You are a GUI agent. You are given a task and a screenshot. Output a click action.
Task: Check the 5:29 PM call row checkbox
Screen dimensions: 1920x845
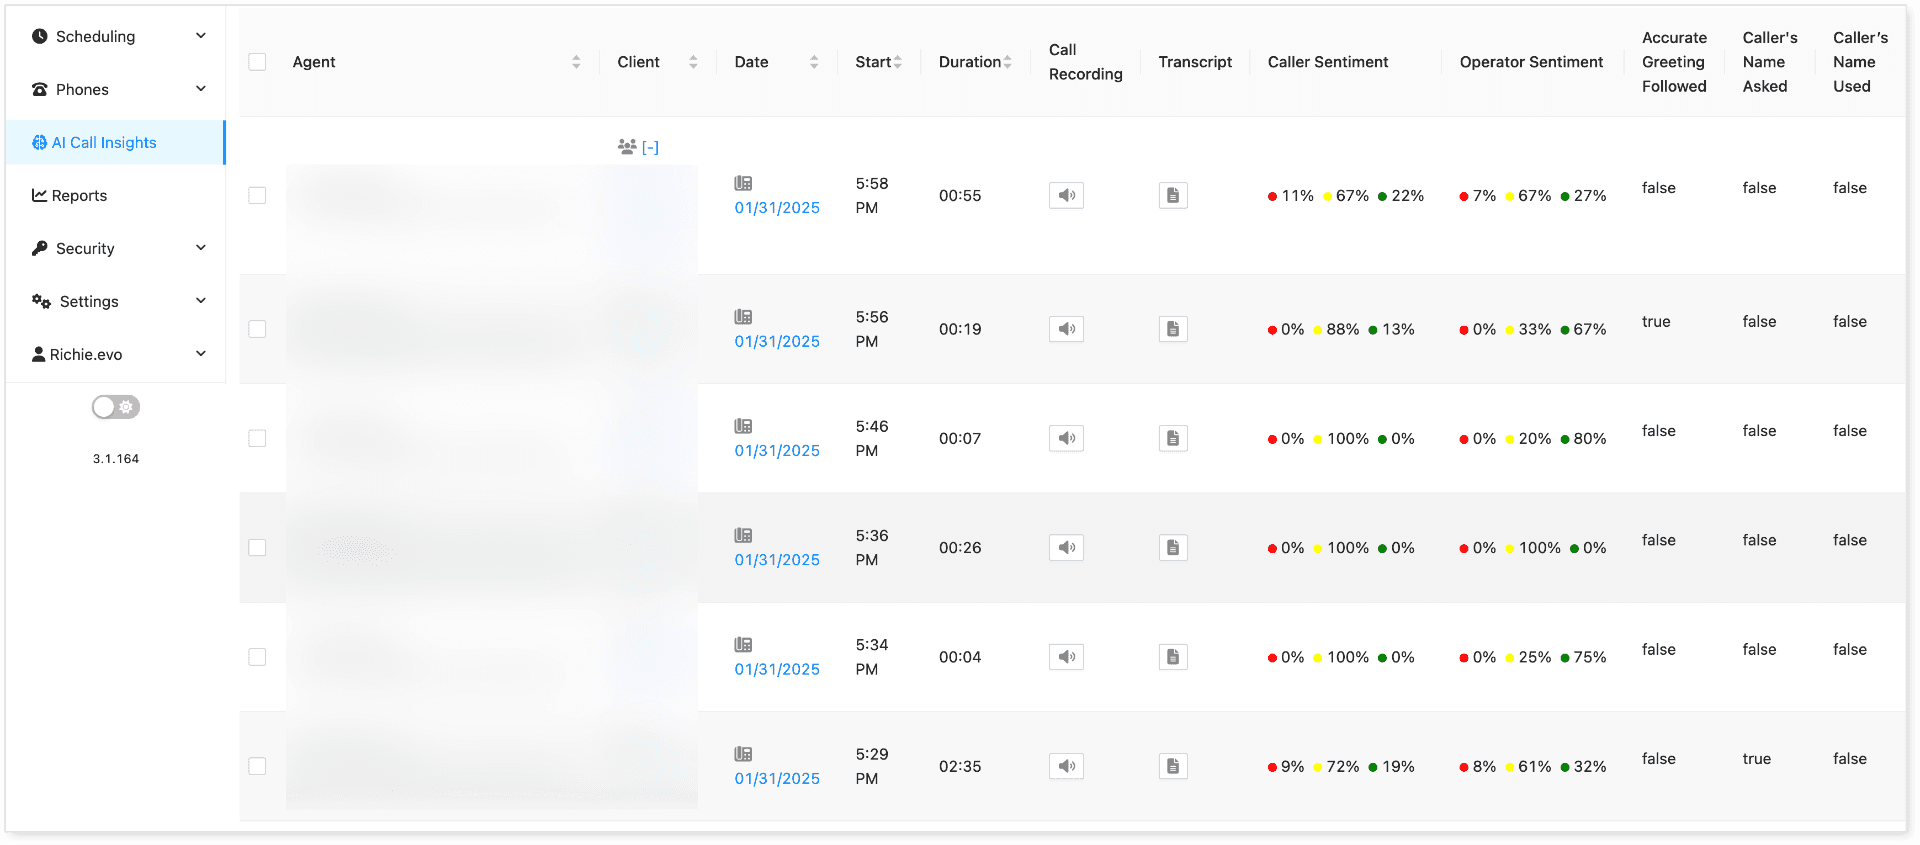pos(257,766)
